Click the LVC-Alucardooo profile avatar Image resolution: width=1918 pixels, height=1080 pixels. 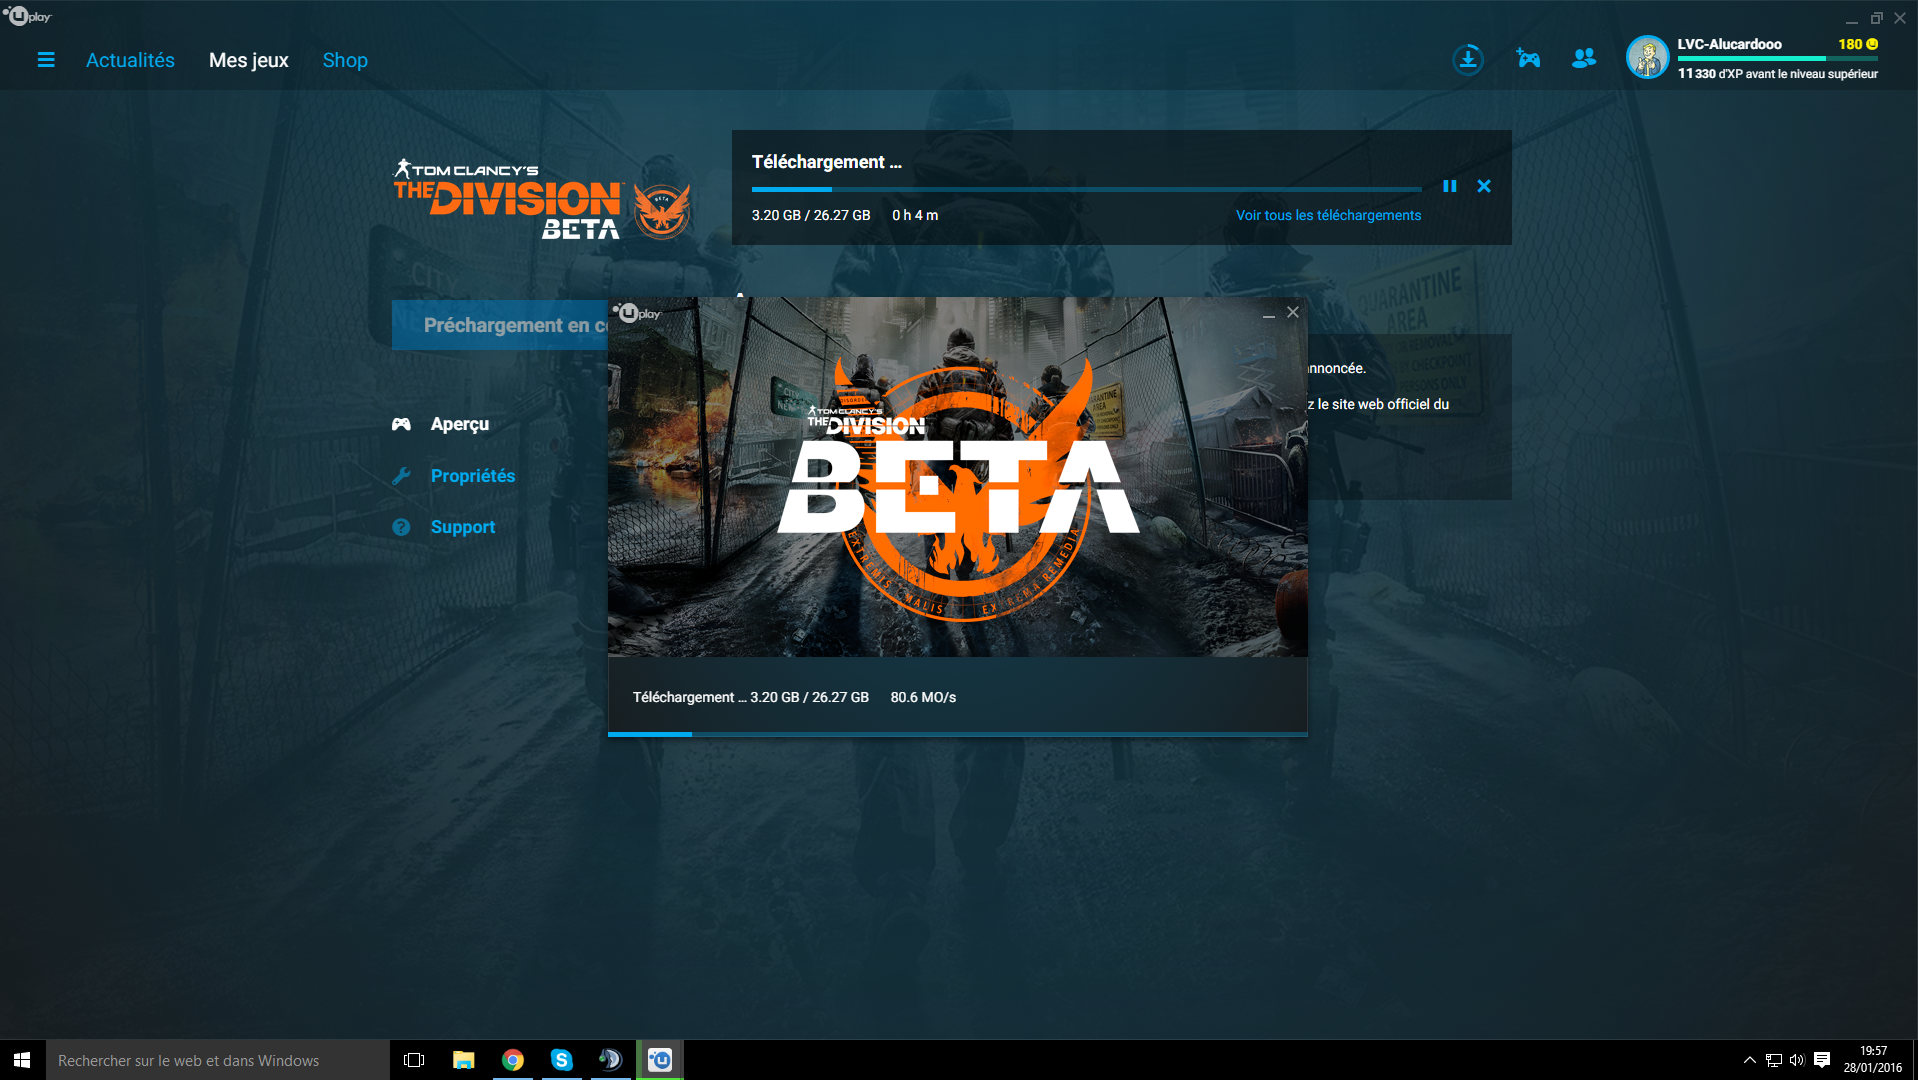coord(1647,57)
